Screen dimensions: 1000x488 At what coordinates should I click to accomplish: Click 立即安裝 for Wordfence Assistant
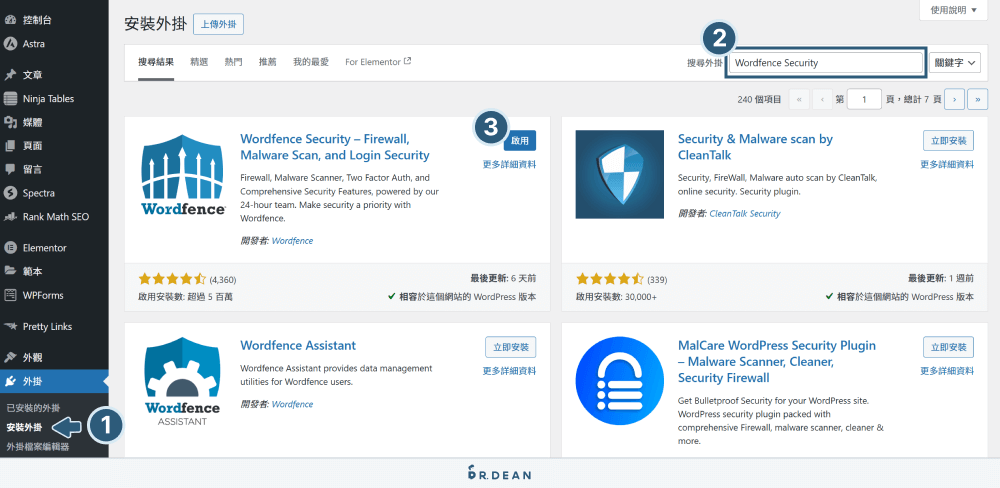(511, 347)
